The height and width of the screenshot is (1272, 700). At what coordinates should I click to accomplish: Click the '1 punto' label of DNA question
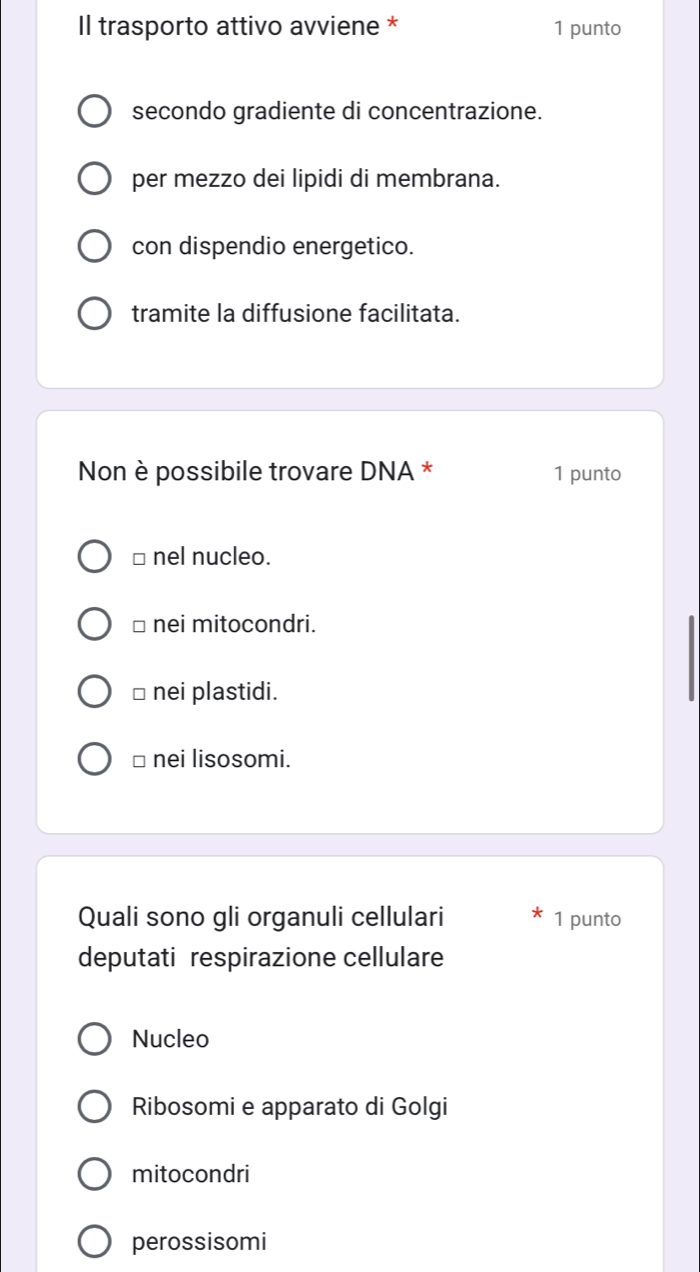click(586, 474)
